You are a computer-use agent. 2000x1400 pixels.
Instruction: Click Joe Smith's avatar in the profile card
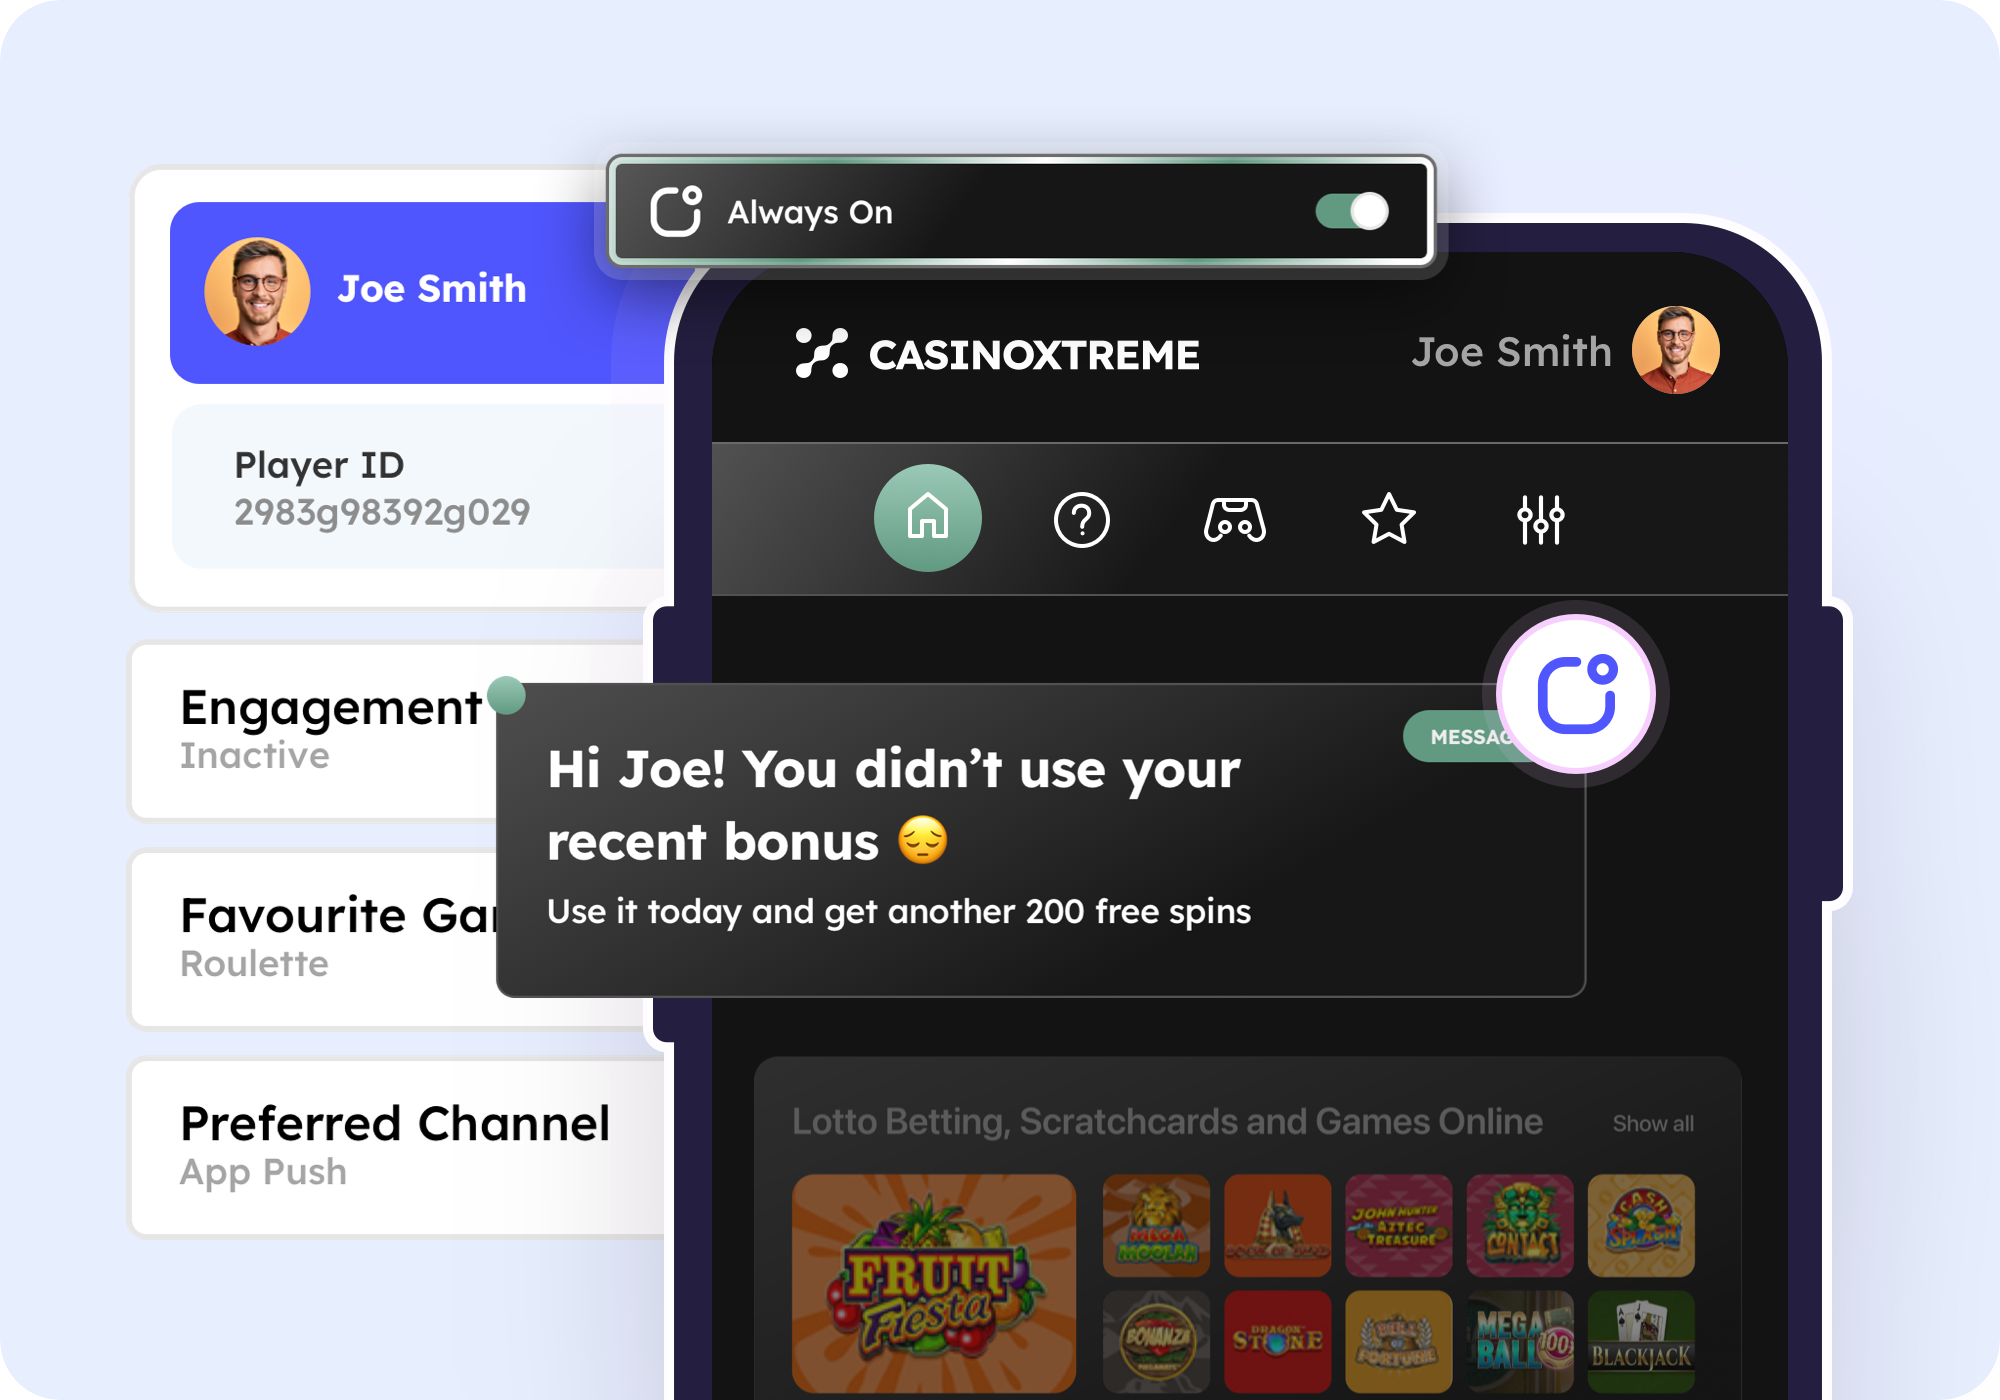click(257, 291)
